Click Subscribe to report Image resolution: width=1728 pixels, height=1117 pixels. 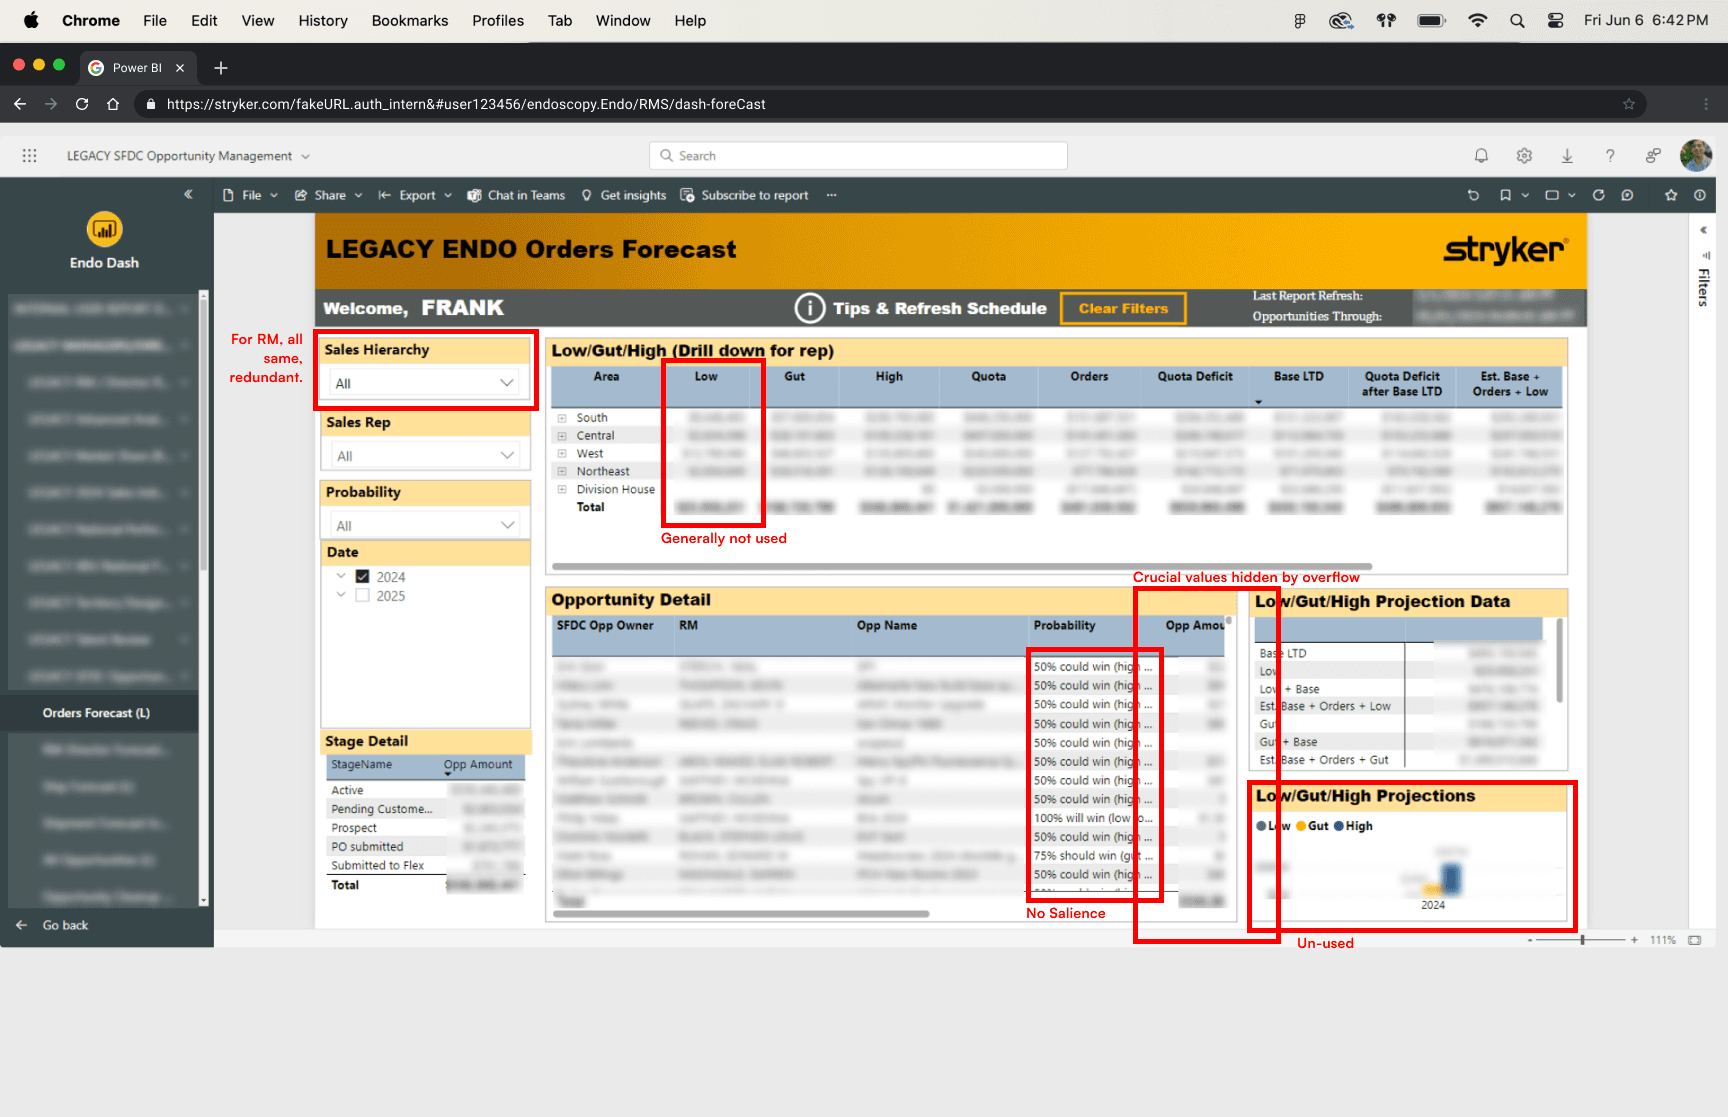click(x=745, y=195)
